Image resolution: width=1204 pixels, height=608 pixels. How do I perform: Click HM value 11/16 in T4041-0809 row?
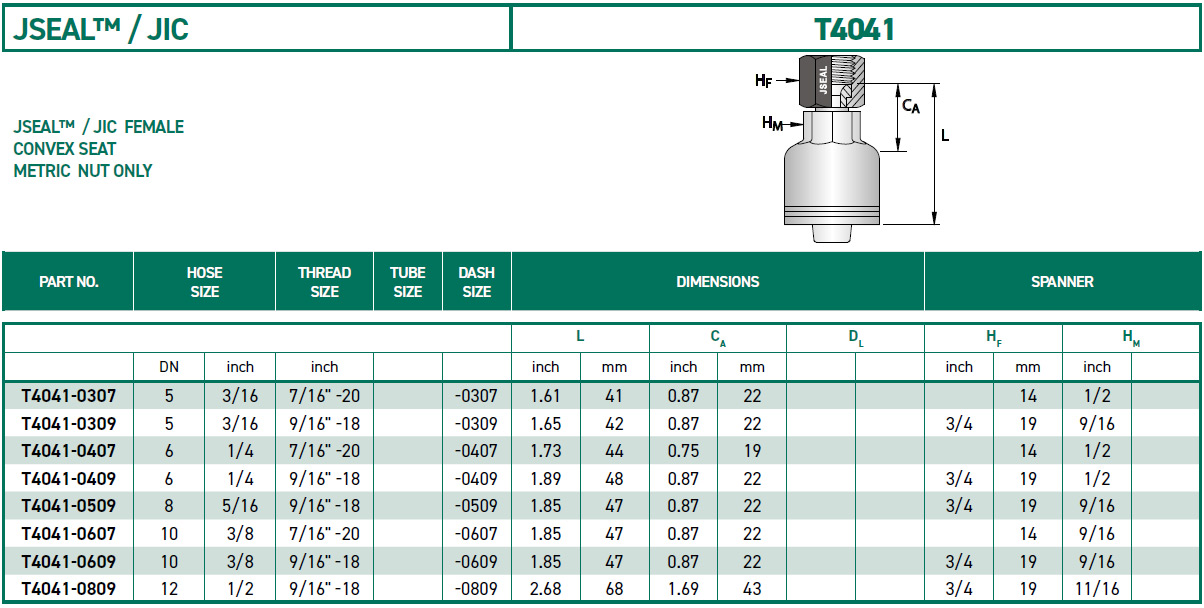point(1096,589)
